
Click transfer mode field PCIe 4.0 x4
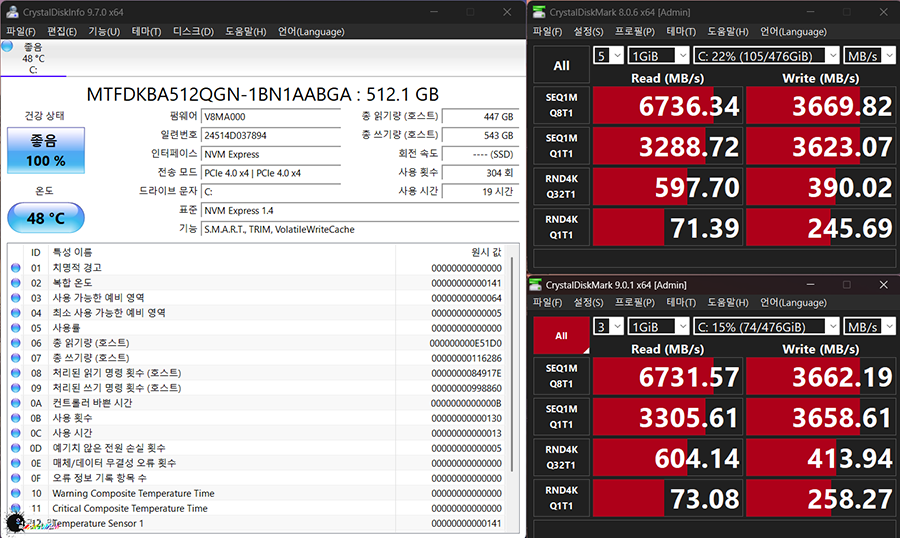[271, 173]
